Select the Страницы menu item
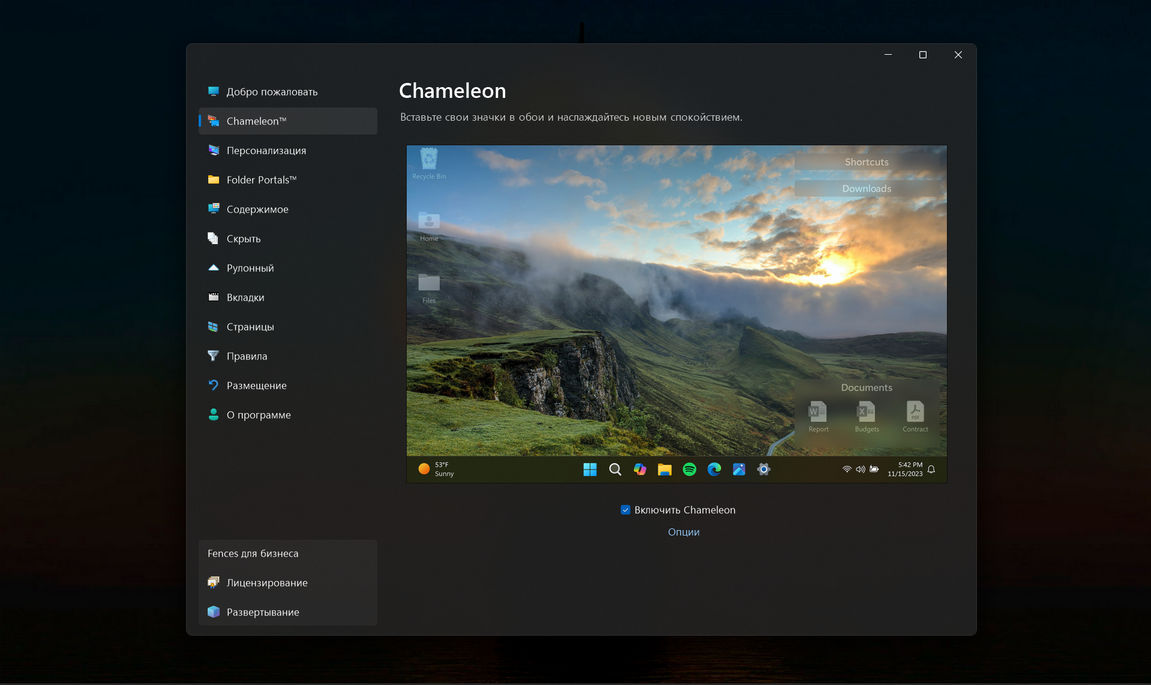Image resolution: width=1151 pixels, height=685 pixels. tap(250, 327)
